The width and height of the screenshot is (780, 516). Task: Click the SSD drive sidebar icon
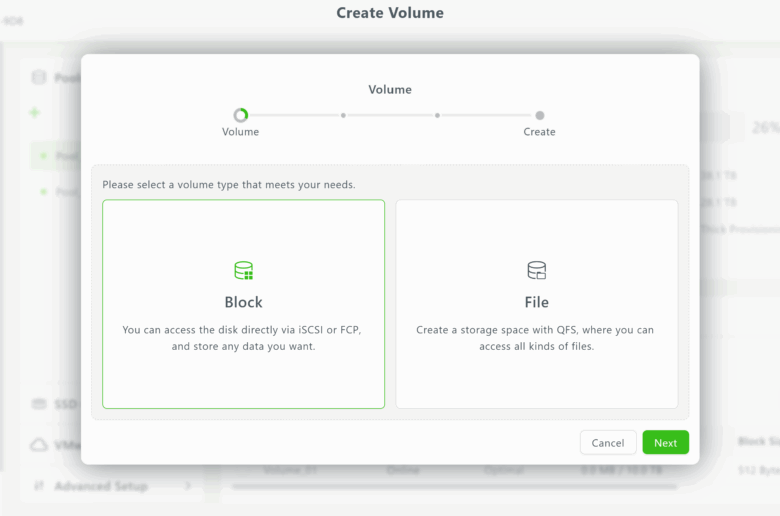39,404
